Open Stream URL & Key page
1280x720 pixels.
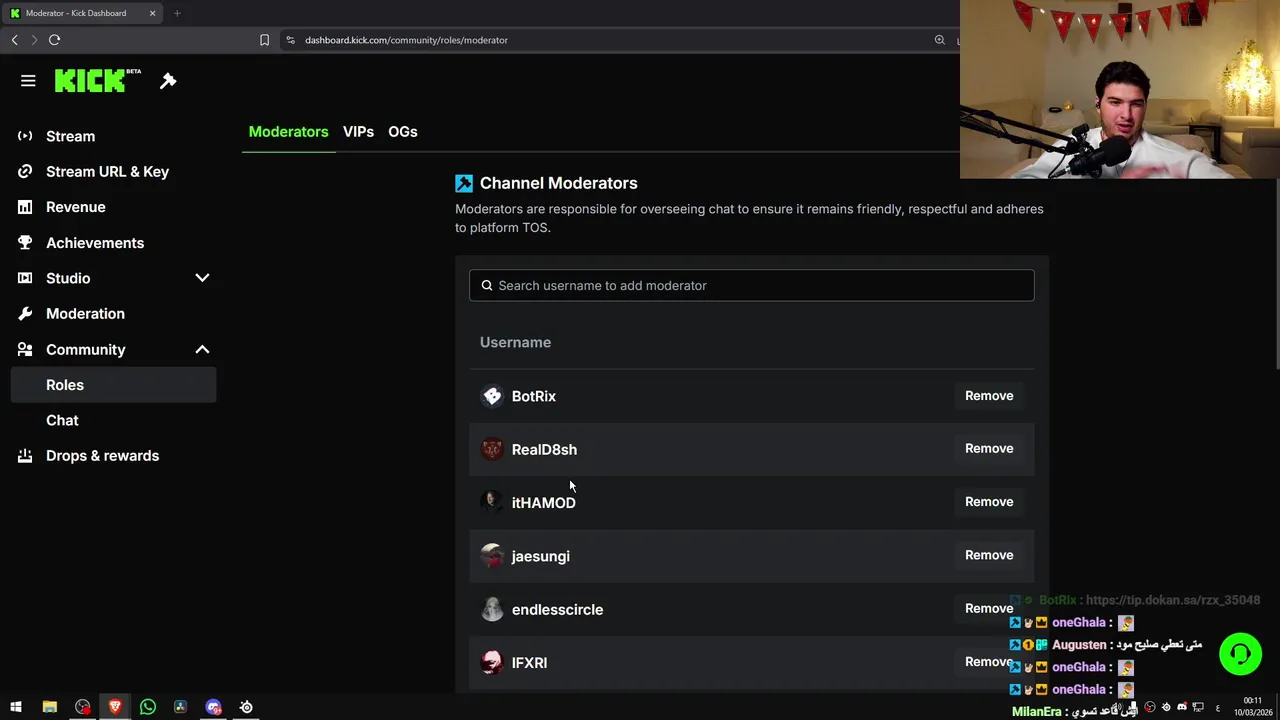pyautogui.click(x=107, y=172)
